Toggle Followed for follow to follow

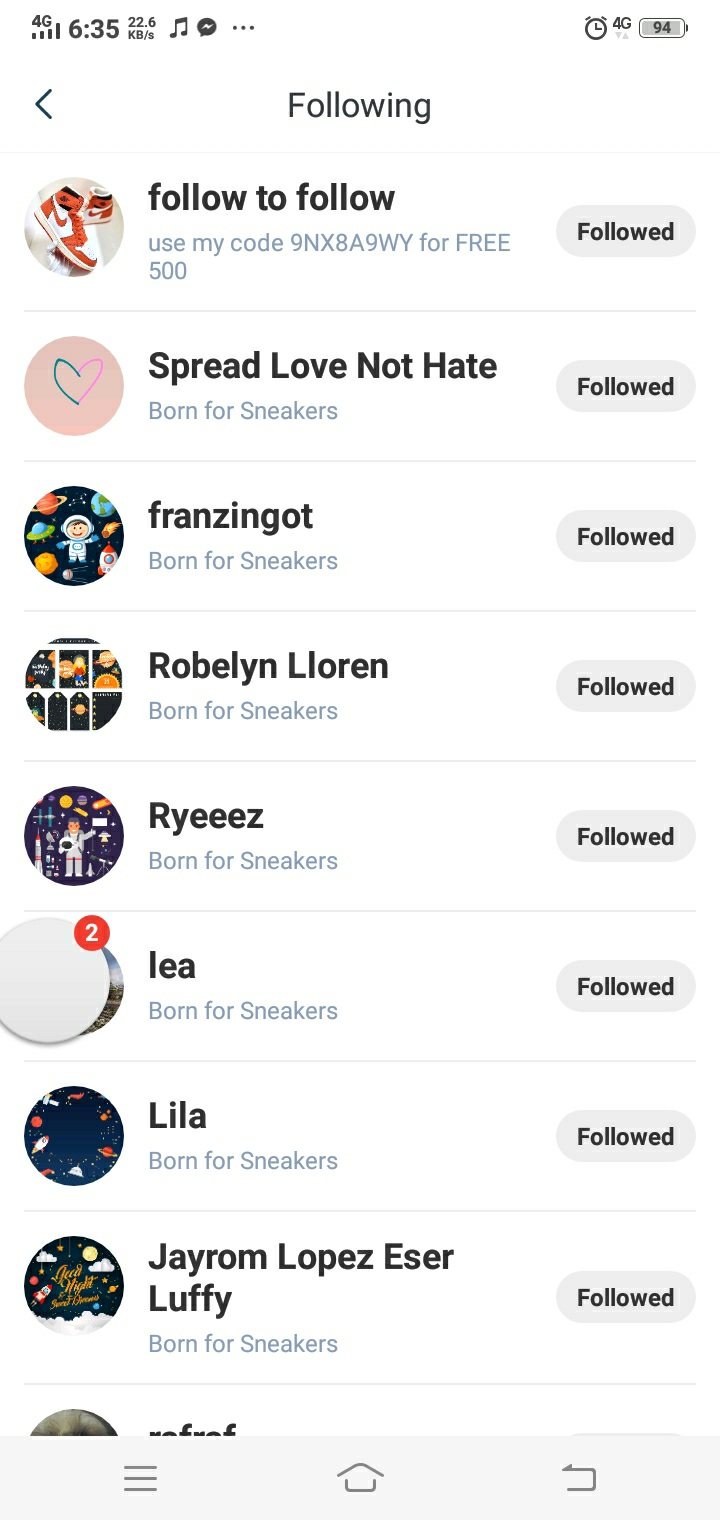pyautogui.click(x=625, y=232)
